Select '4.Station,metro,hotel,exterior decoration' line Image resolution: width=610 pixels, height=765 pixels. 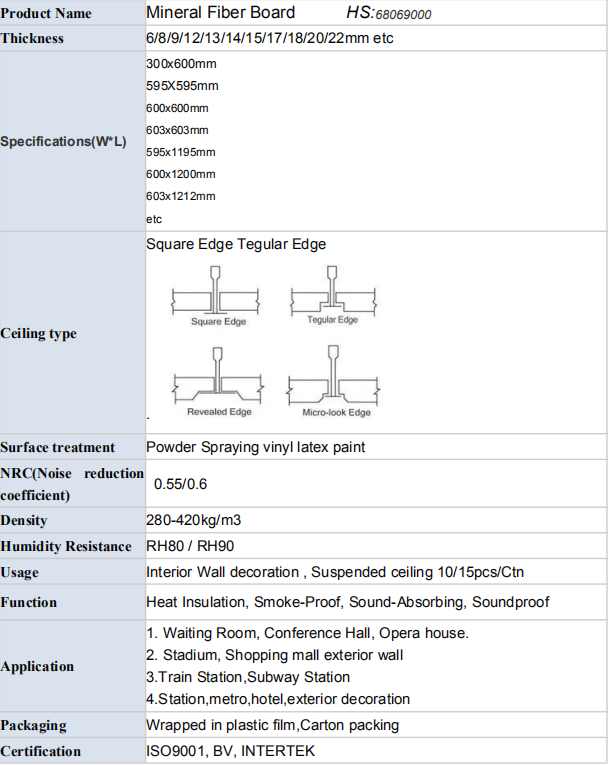[278, 699]
